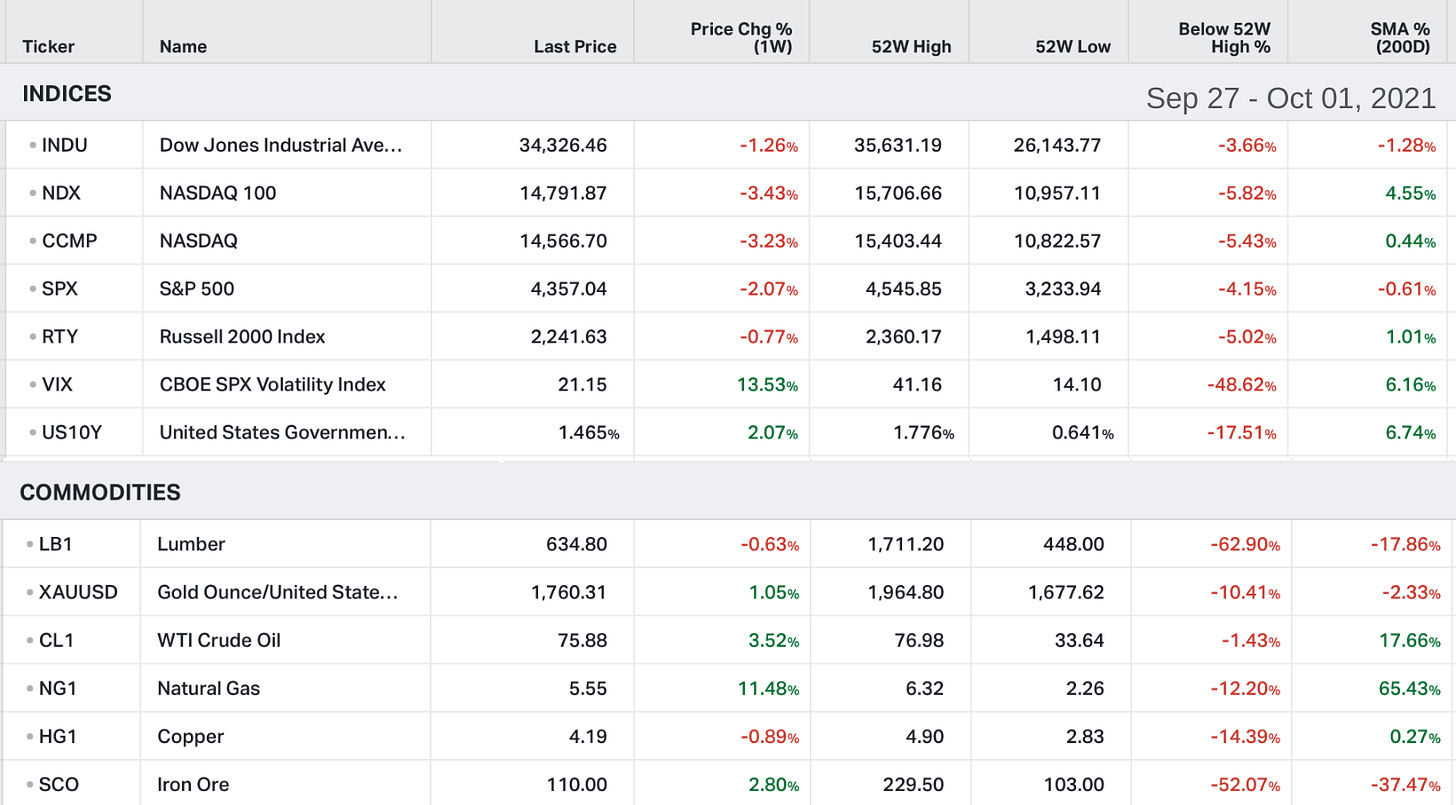This screenshot has width=1456, height=805.
Task: Sort by Price Chg % (1W) header
Action: 741,38
